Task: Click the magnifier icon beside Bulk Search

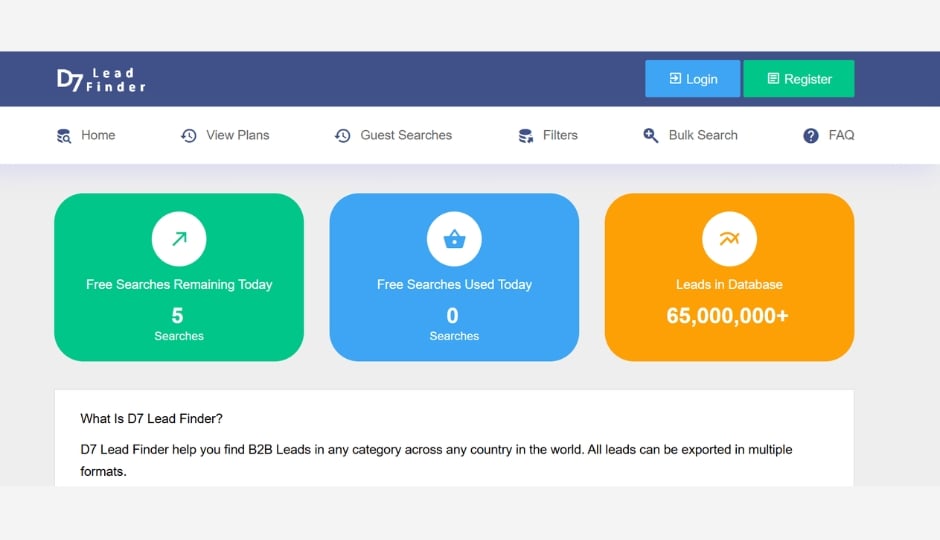Action: [650, 135]
